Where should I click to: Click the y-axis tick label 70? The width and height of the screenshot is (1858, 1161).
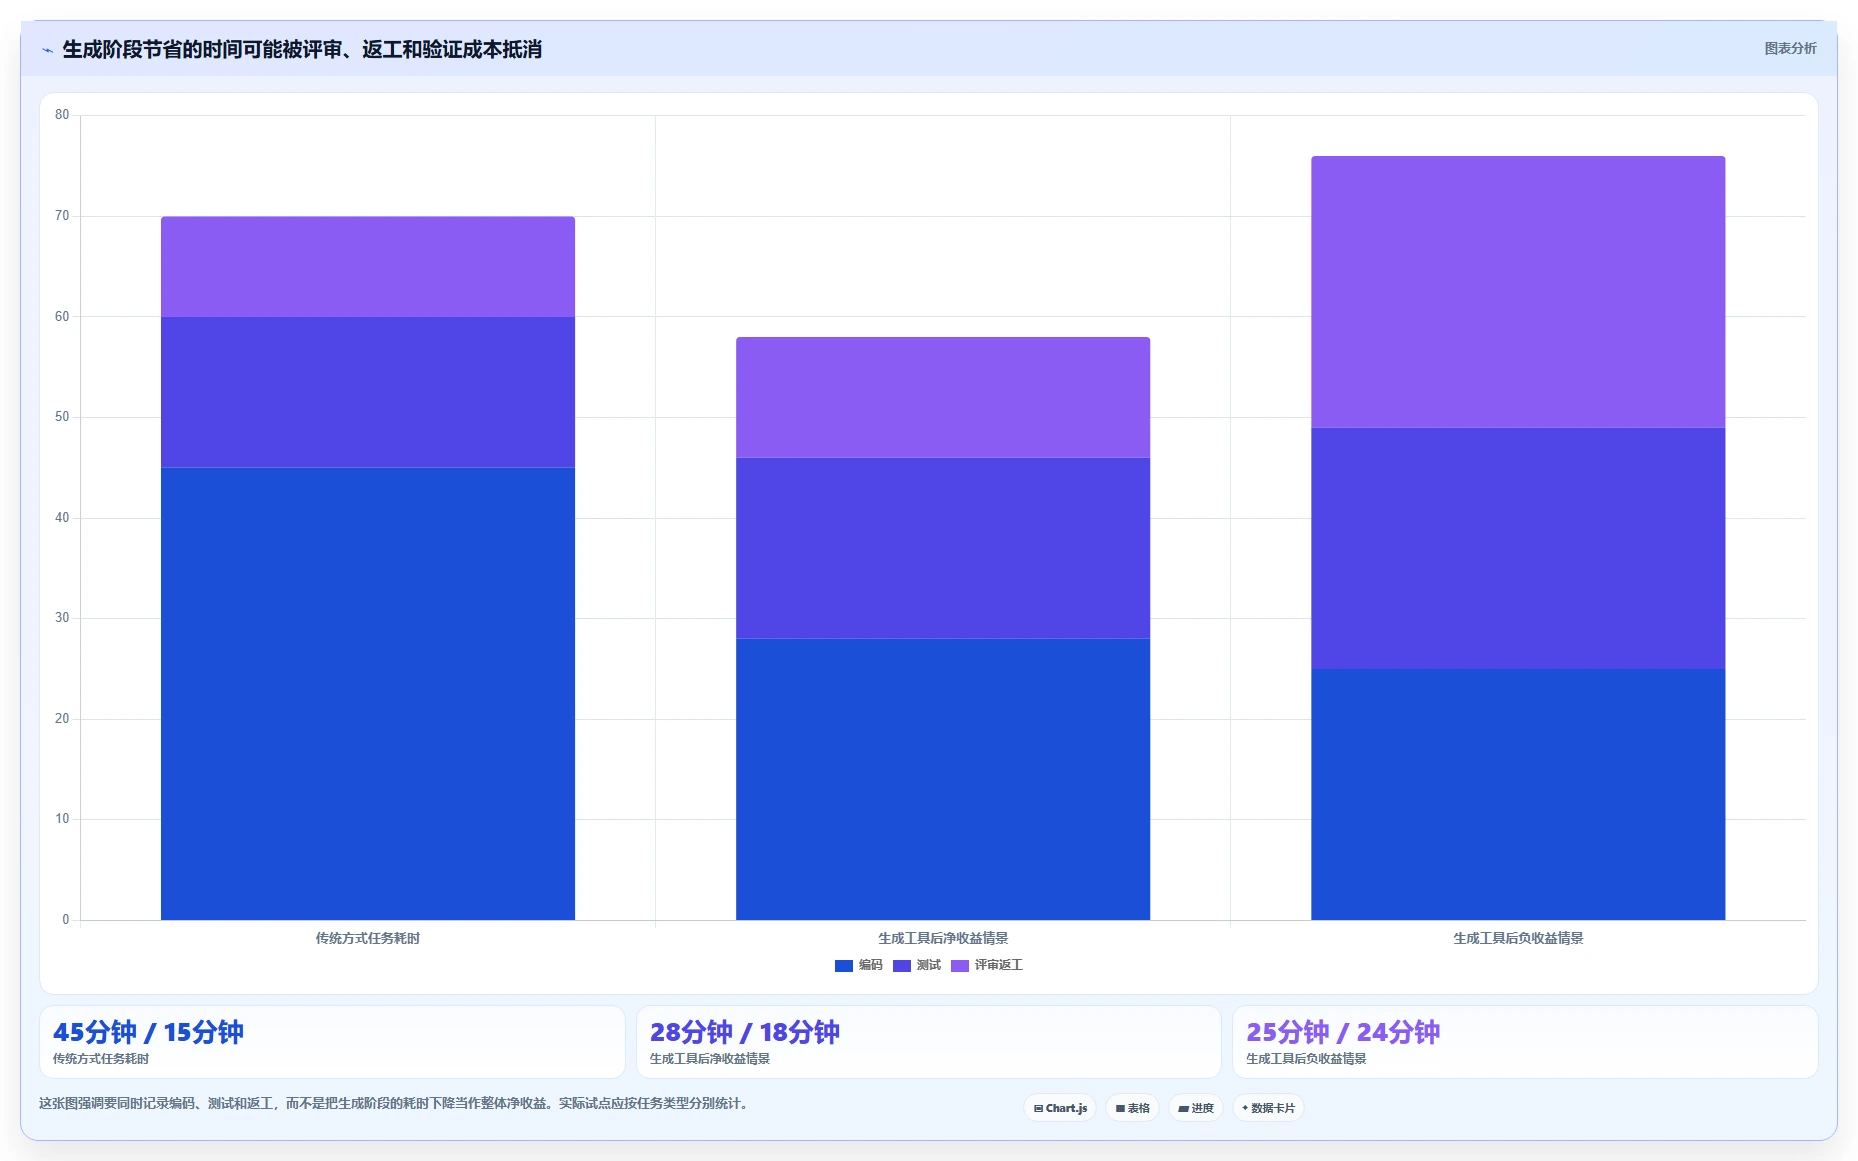(x=62, y=216)
